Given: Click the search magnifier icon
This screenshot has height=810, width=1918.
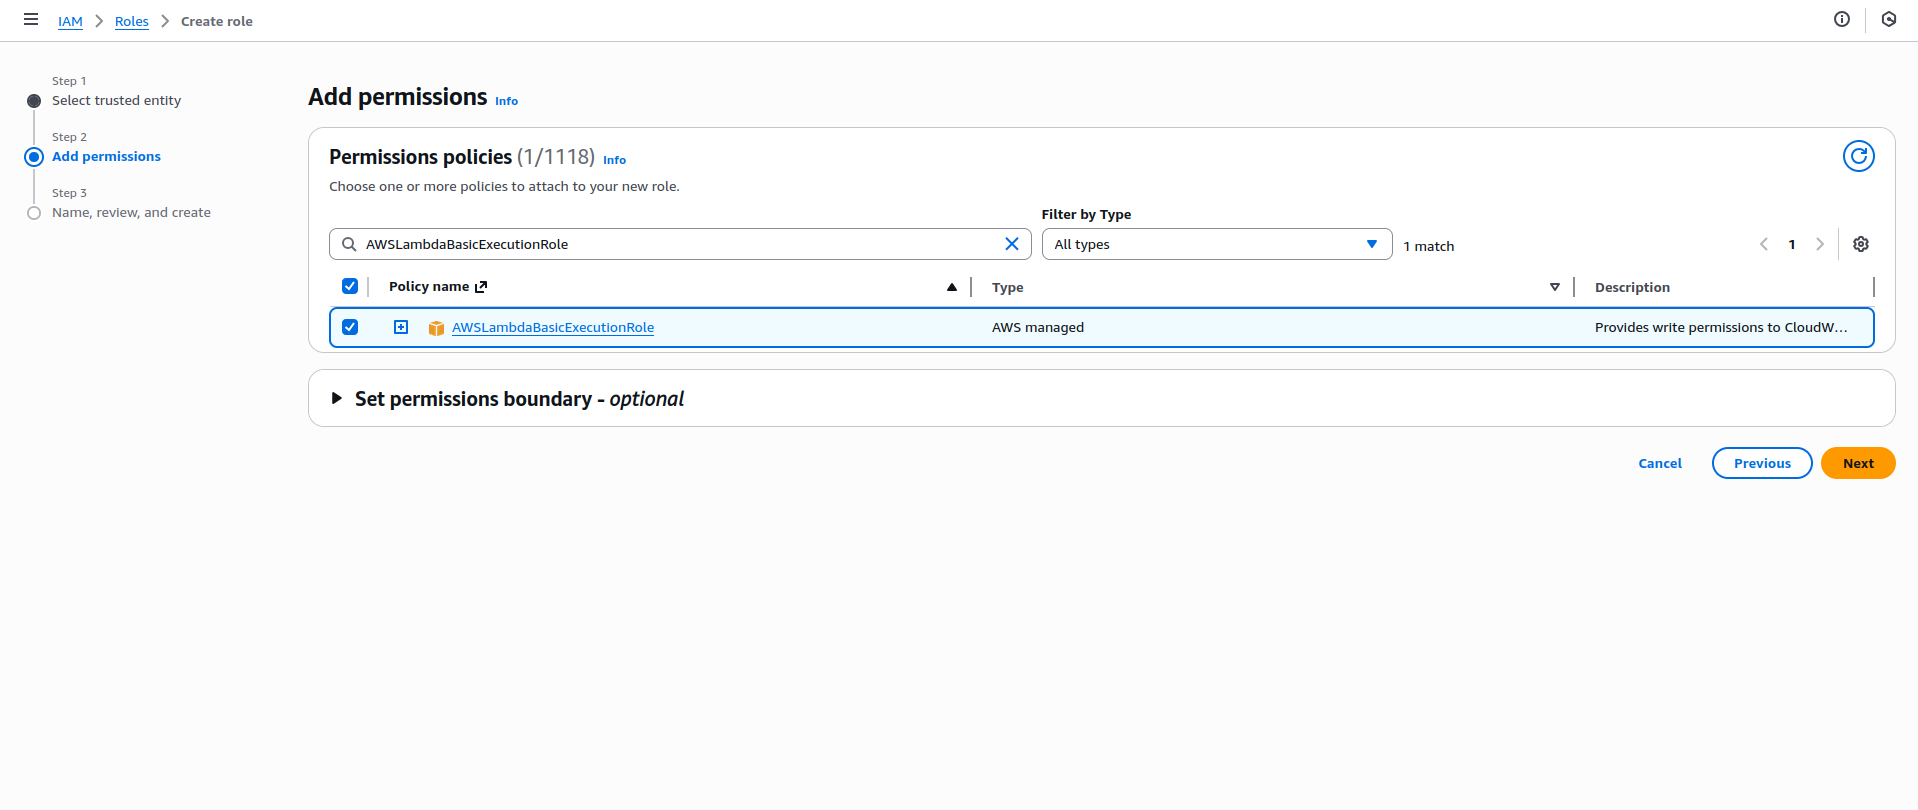Looking at the screenshot, I should click(349, 244).
